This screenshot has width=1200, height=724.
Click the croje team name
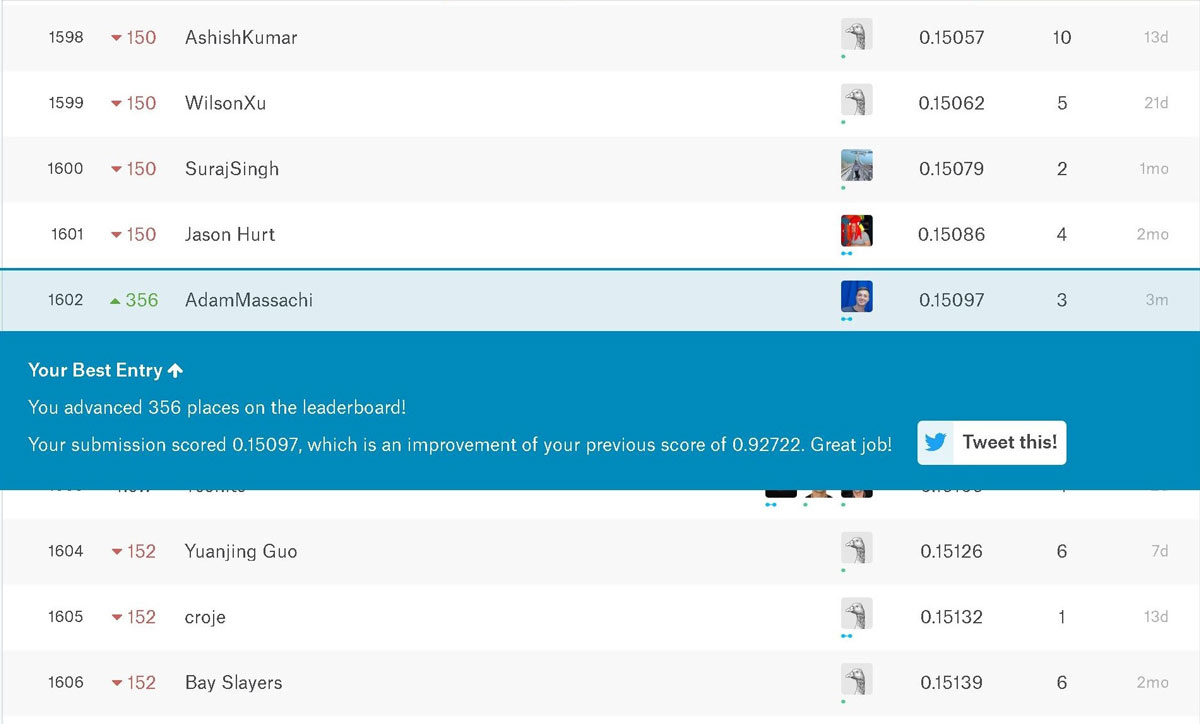point(205,617)
